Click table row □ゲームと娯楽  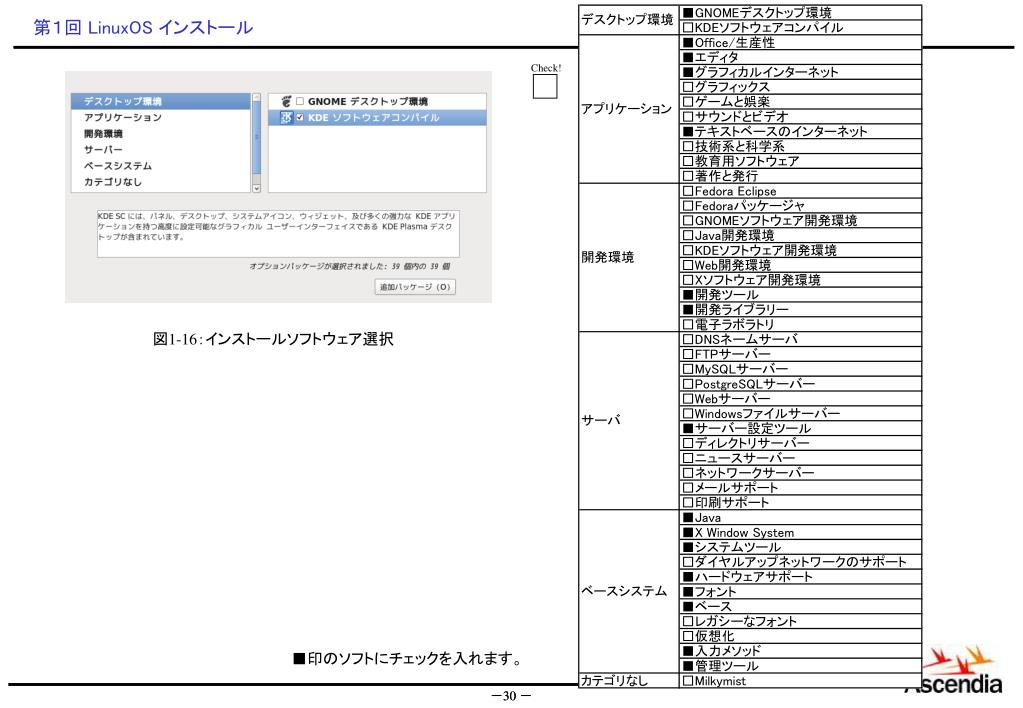point(801,102)
